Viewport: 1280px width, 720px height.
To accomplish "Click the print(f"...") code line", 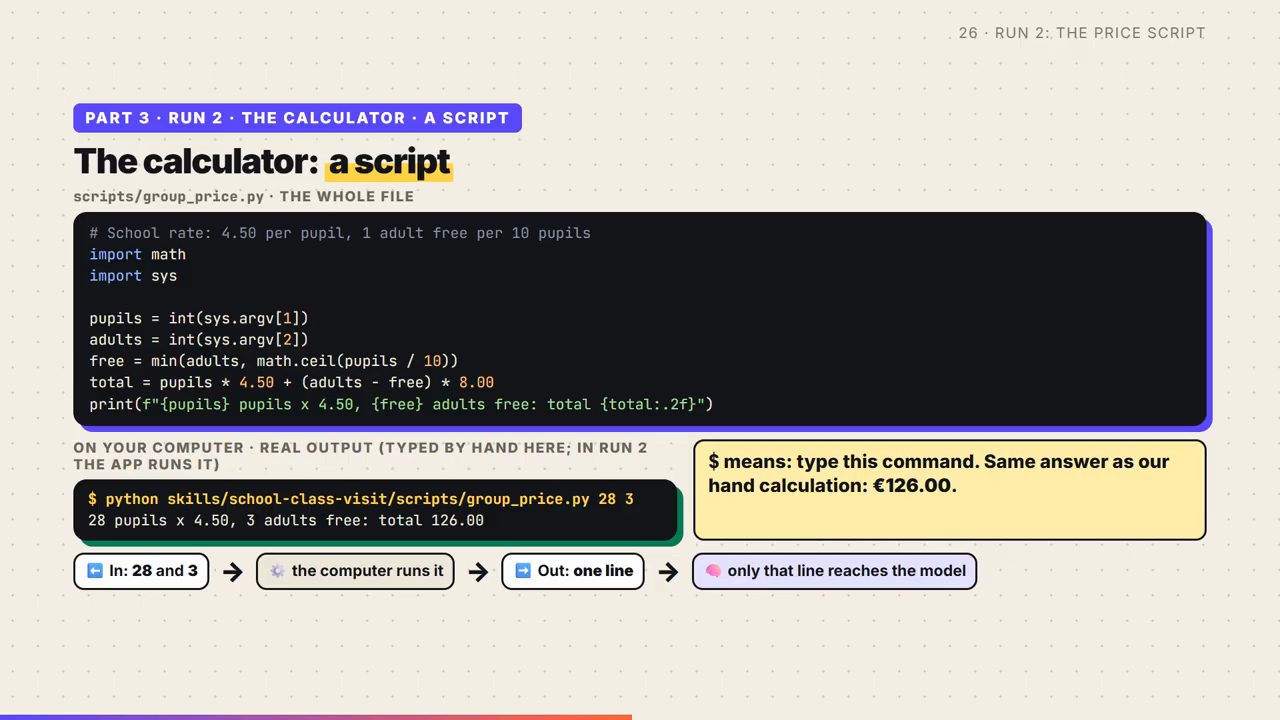I will (x=401, y=404).
